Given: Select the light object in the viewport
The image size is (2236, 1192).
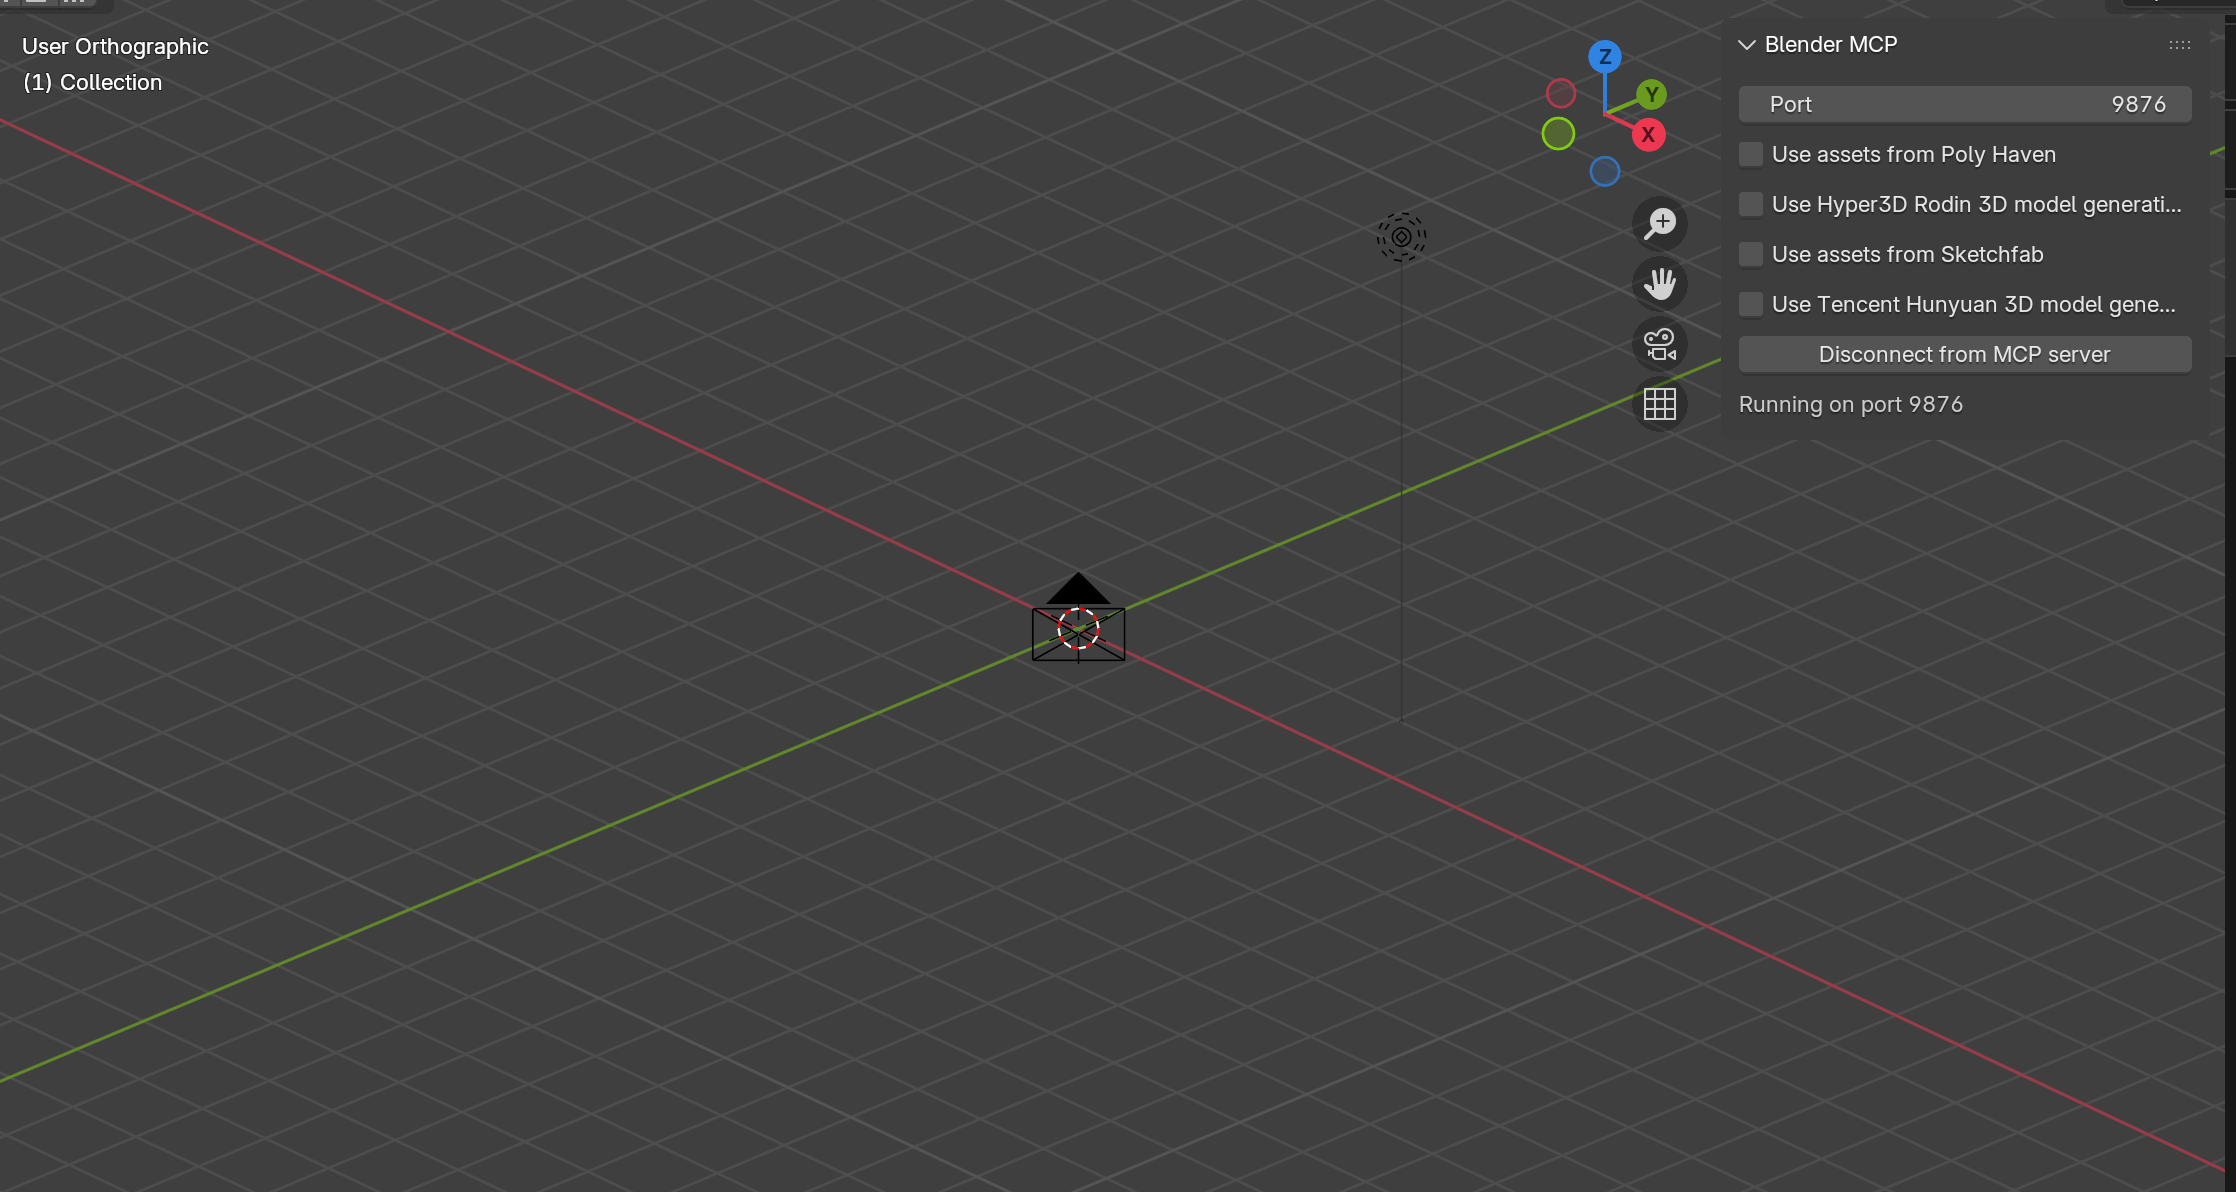Looking at the screenshot, I should (x=1402, y=237).
